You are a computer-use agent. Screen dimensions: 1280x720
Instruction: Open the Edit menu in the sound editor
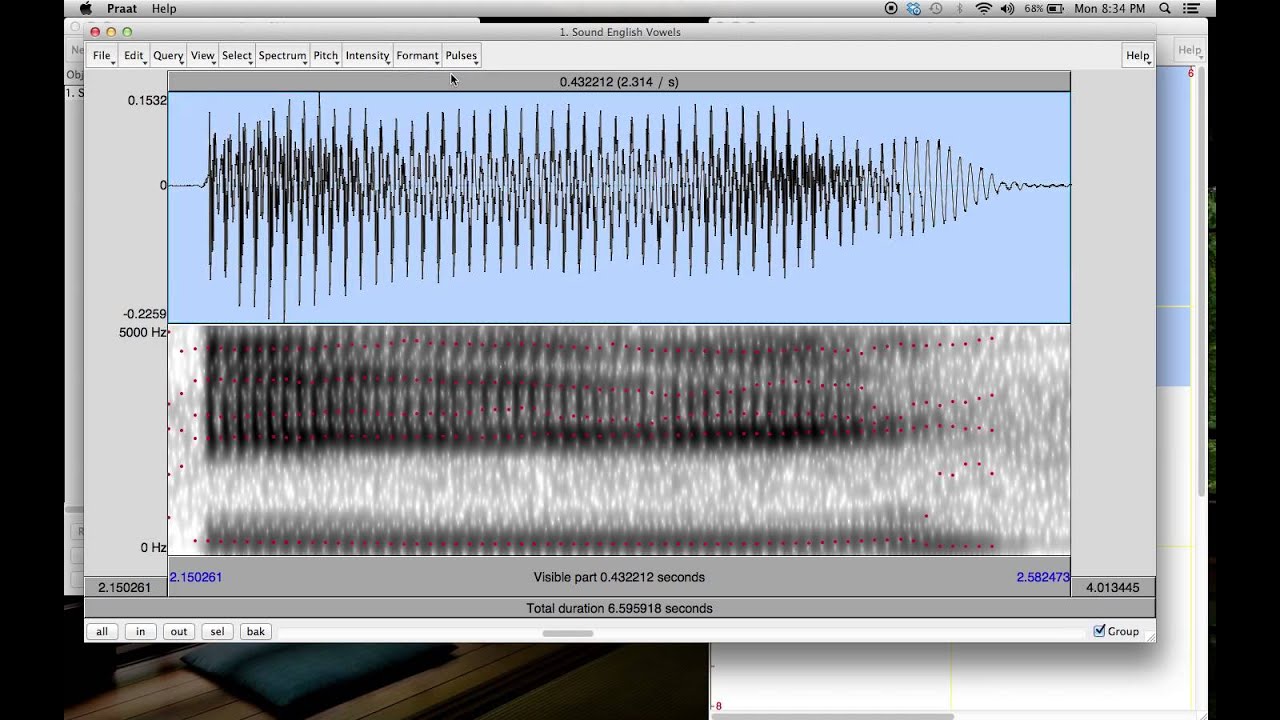[x=133, y=56]
